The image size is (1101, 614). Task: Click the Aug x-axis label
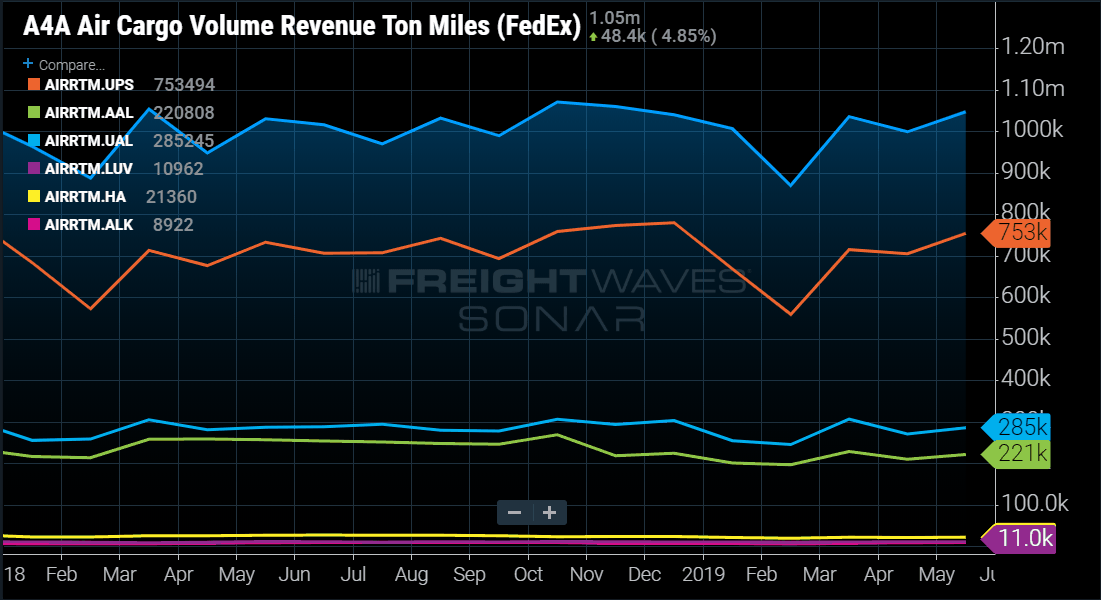click(411, 575)
